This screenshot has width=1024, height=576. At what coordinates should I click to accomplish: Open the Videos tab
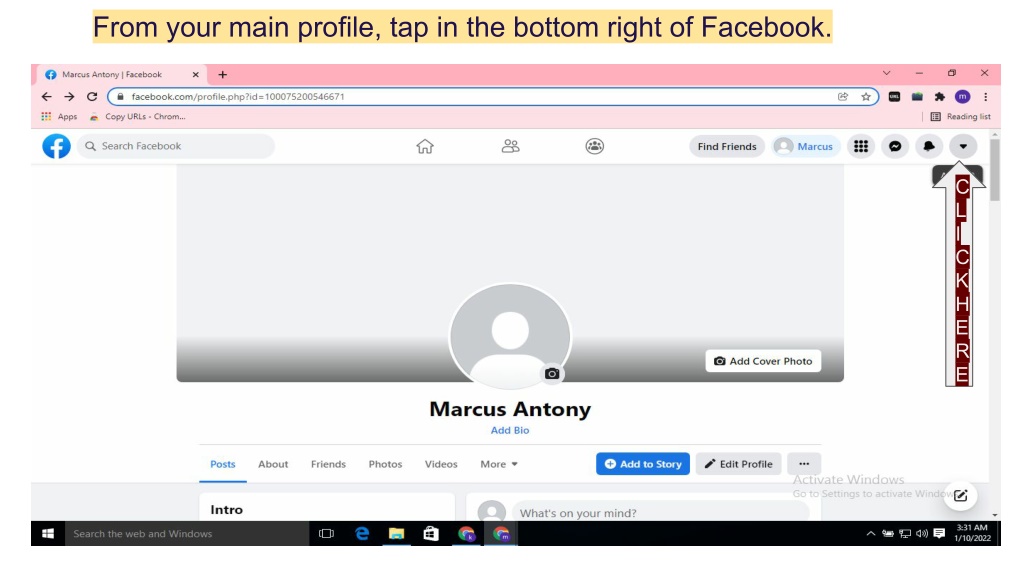tap(441, 464)
